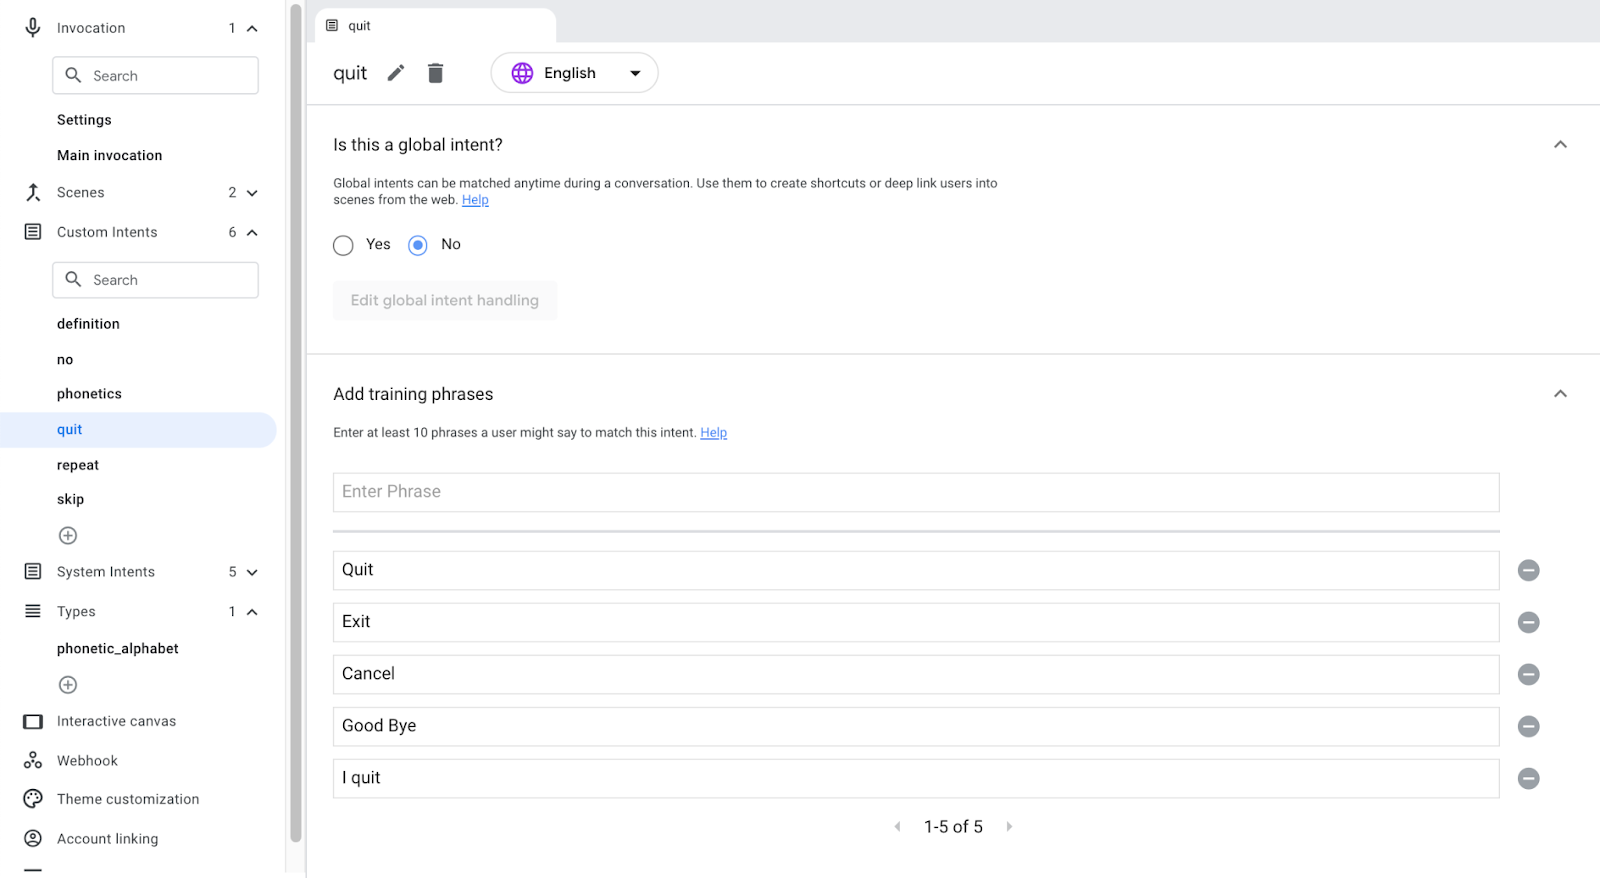The height and width of the screenshot is (878, 1600).
Task: Open the phonetics custom intent
Action: pyautogui.click(x=89, y=394)
